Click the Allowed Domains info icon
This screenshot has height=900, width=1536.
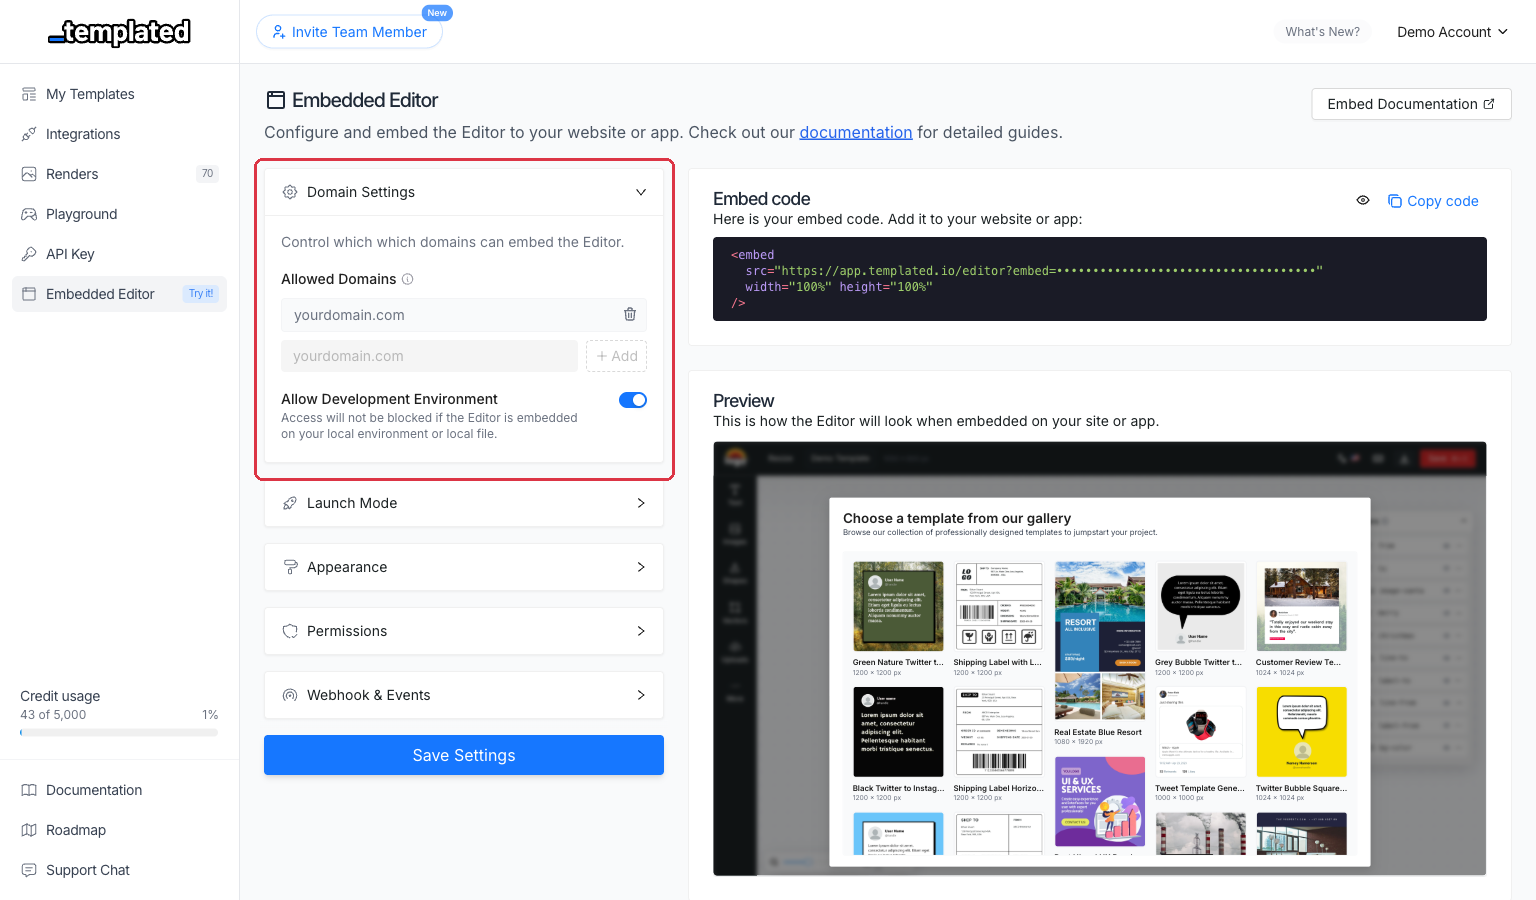tap(408, 279)
